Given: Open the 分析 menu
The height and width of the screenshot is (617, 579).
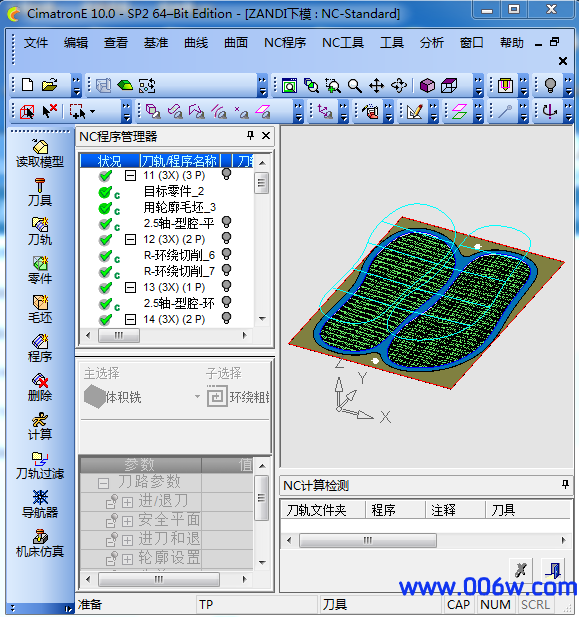Looking at the screenshot, I should [432, 42].
